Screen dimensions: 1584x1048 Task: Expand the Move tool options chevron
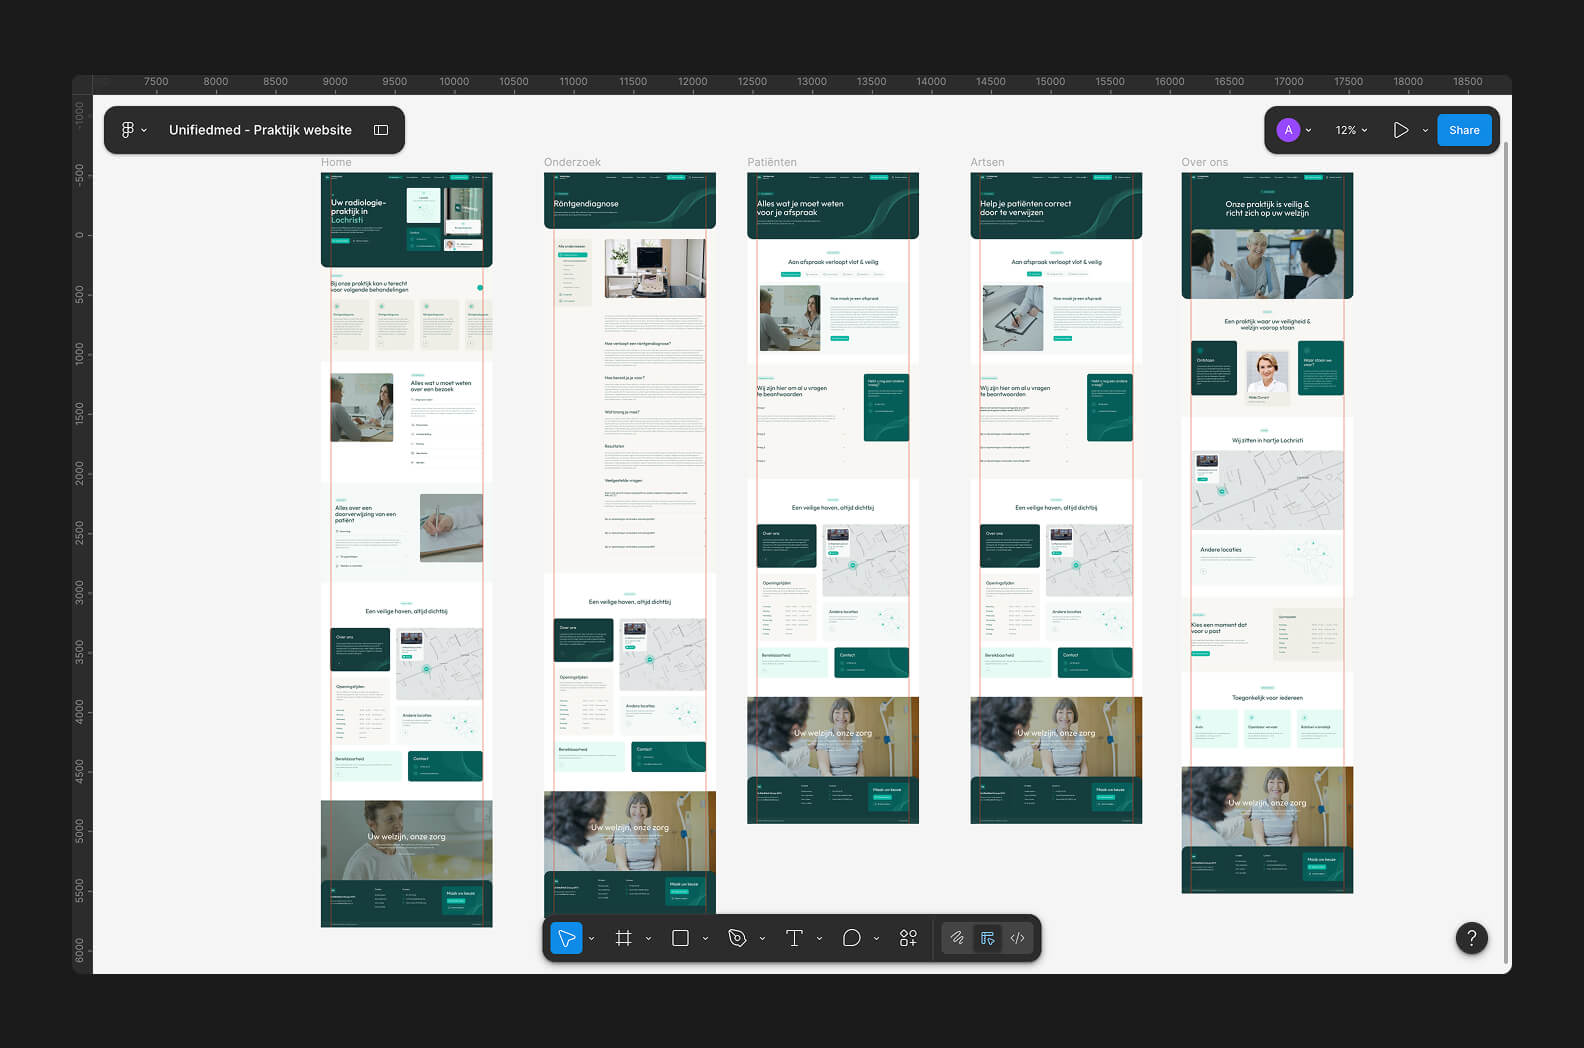591,938
